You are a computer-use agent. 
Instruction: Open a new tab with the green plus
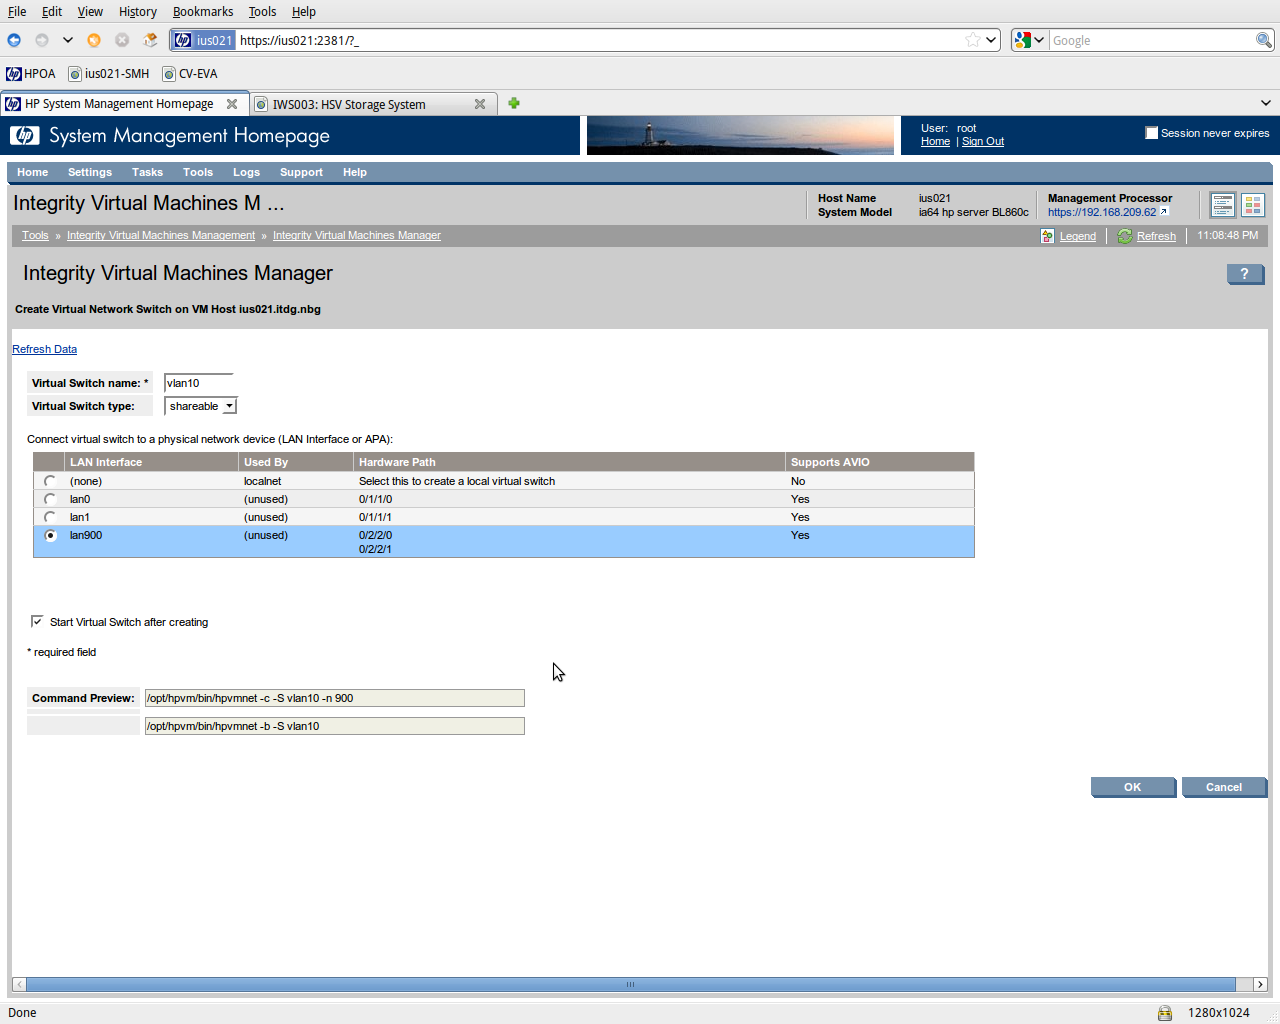click(514, 103)
